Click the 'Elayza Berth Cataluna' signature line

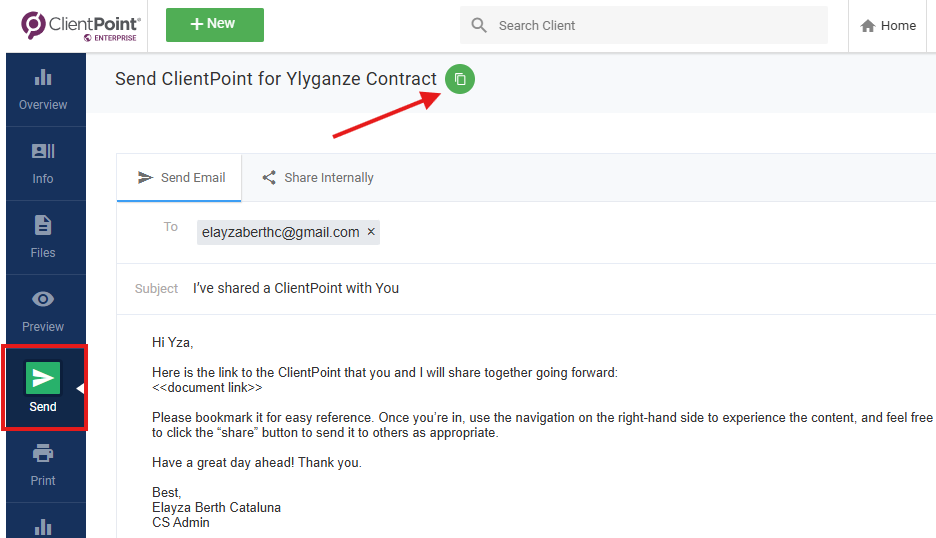point(216,508)
